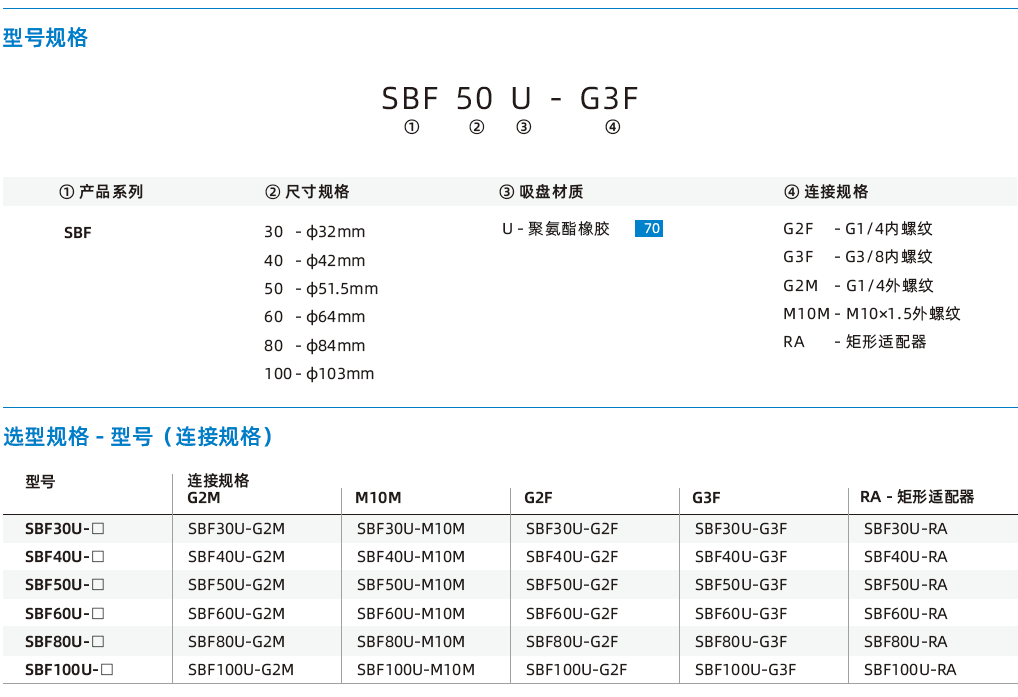Click the SBF30U-G2F cell
Screen dimensions: 1018x697
pyautogui.click(x=572, y=529)
